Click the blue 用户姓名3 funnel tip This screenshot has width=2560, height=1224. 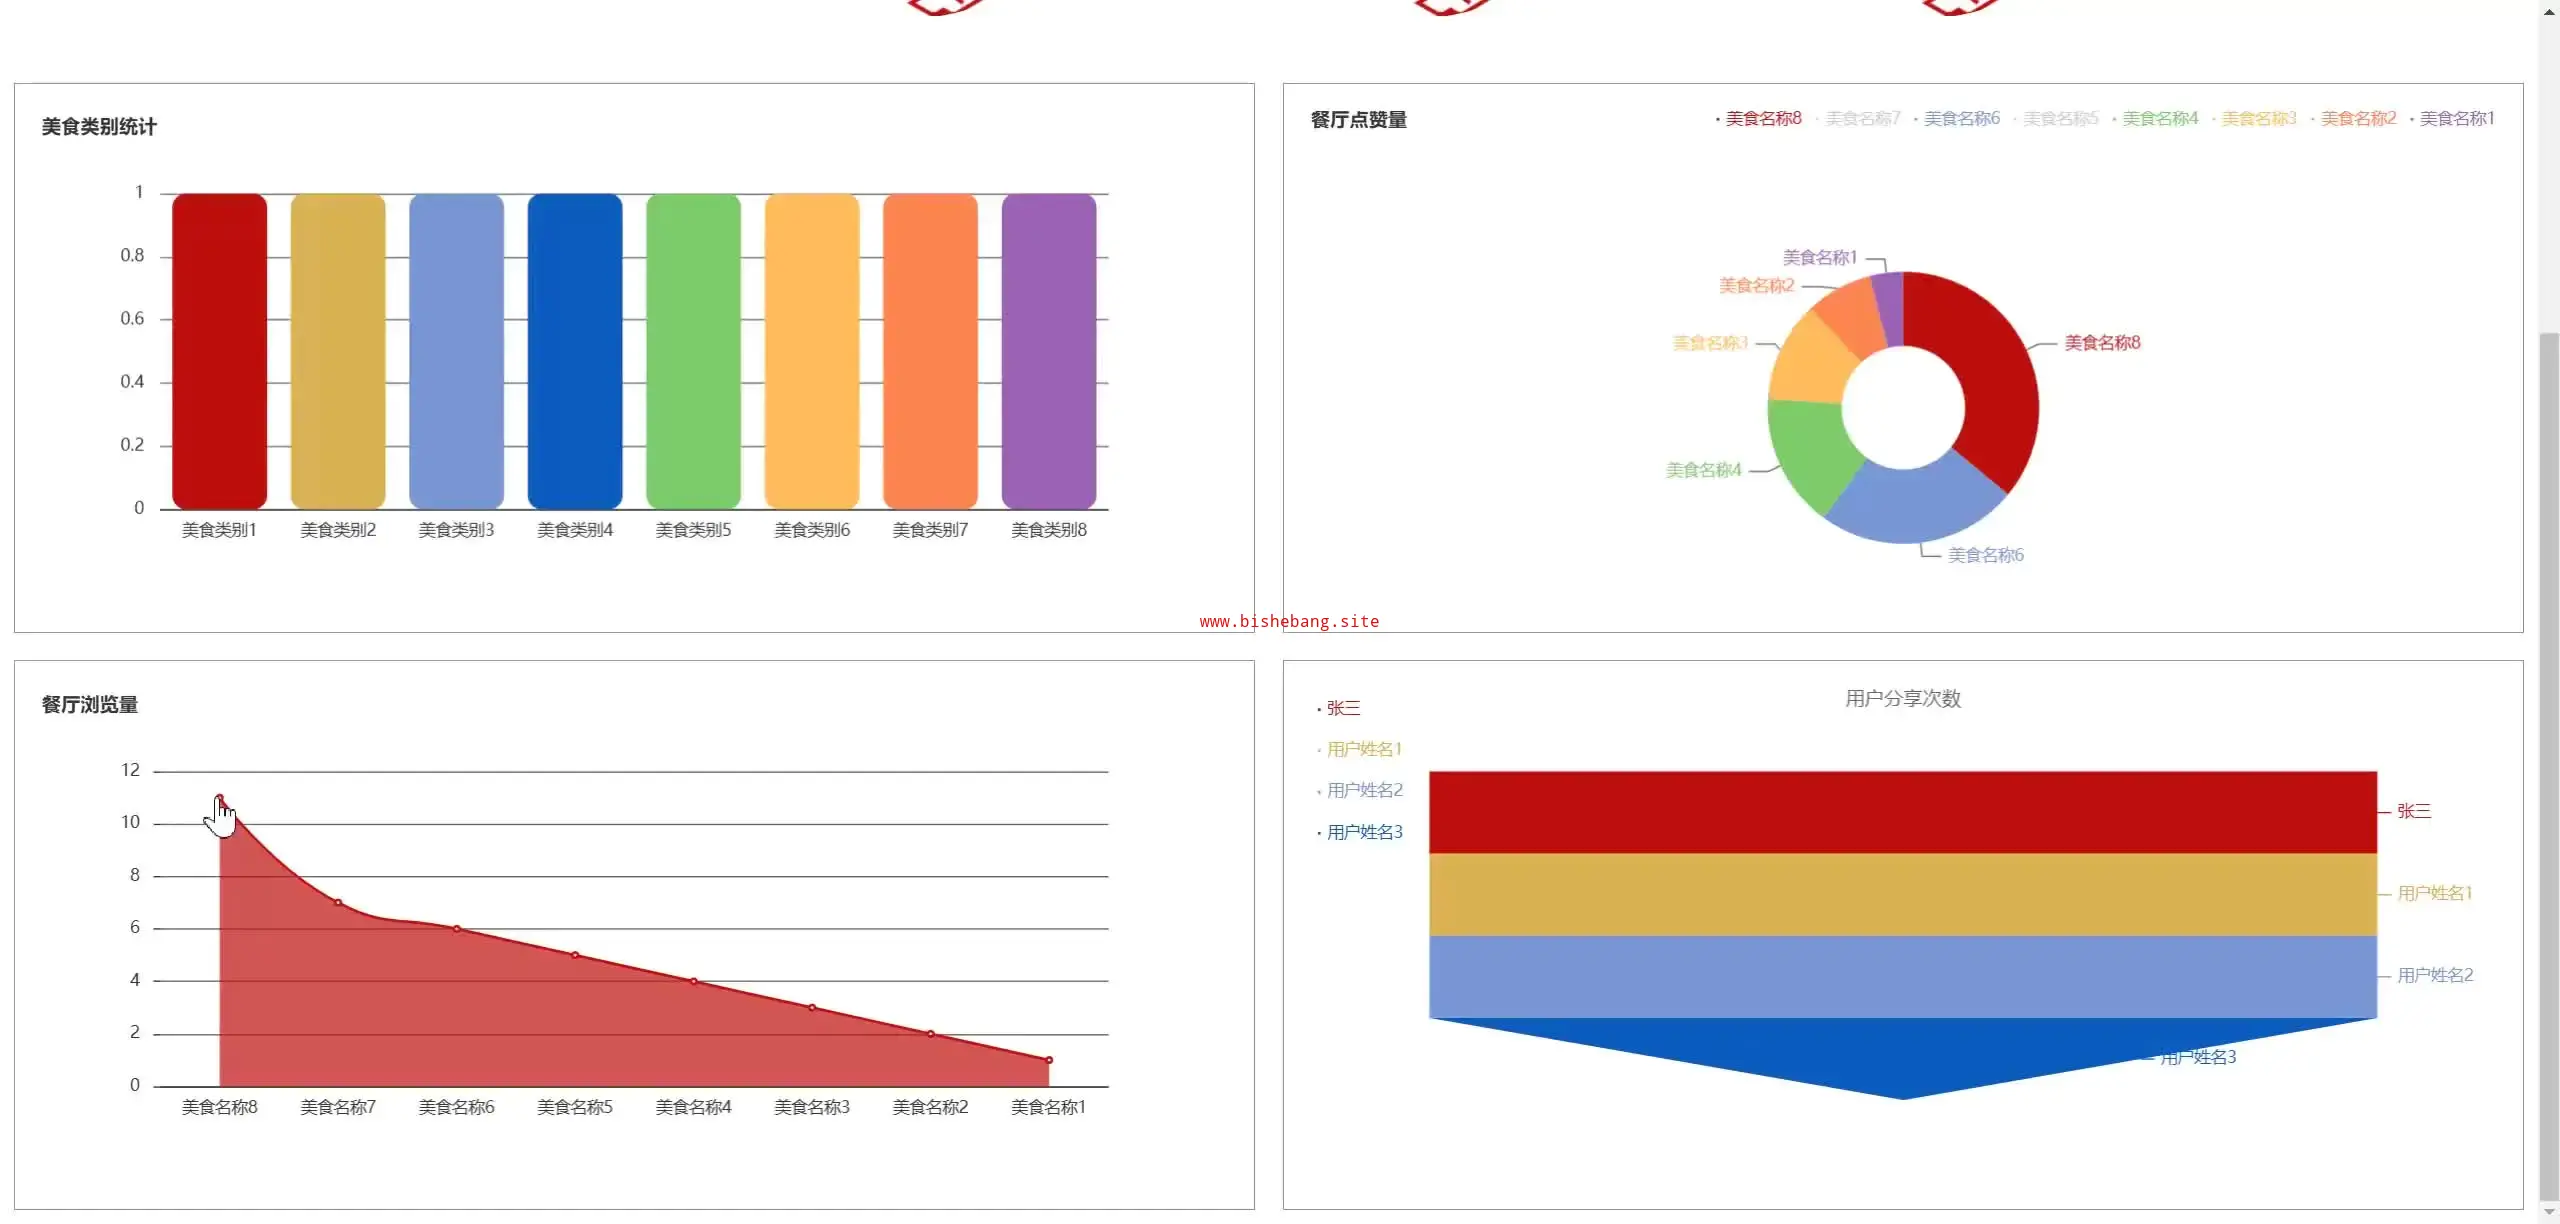[x=1902, y=1055]
